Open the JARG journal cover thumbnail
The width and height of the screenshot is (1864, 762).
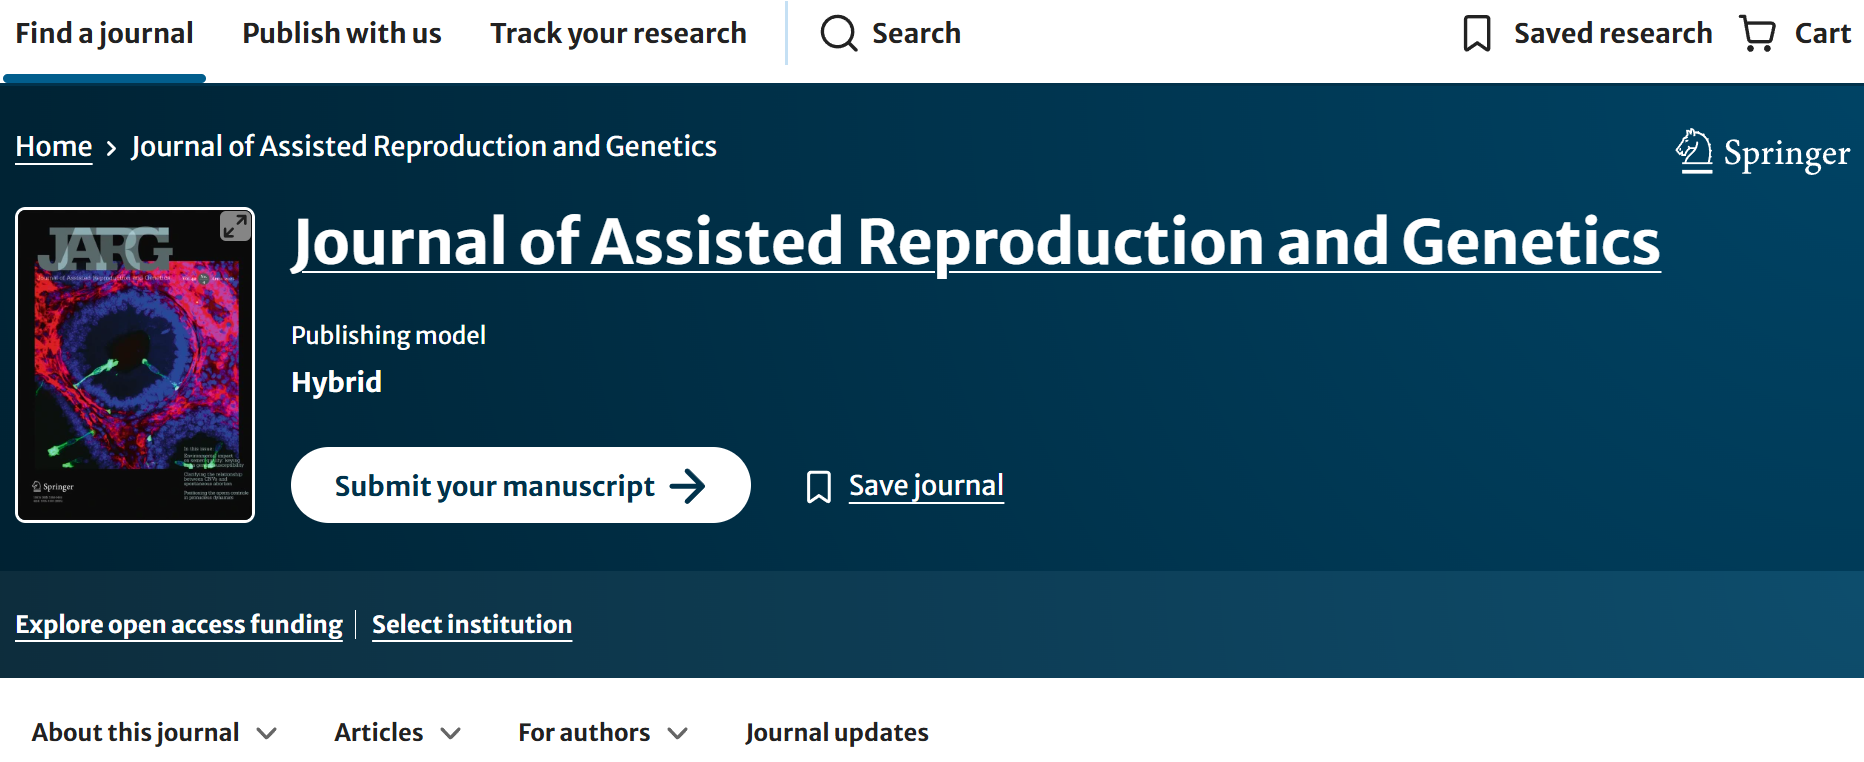pos(135,365)
